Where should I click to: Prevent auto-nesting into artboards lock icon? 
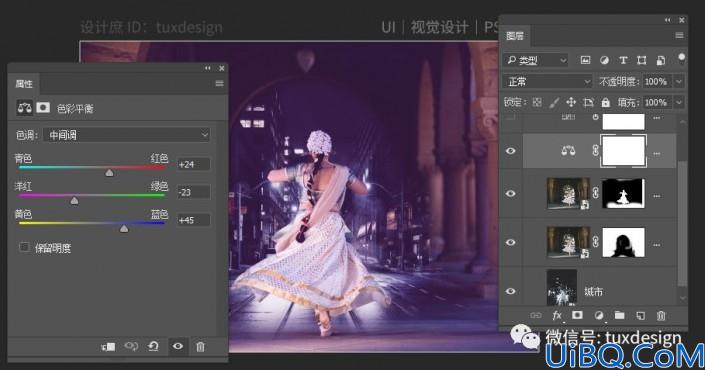(x=588, y=103)
